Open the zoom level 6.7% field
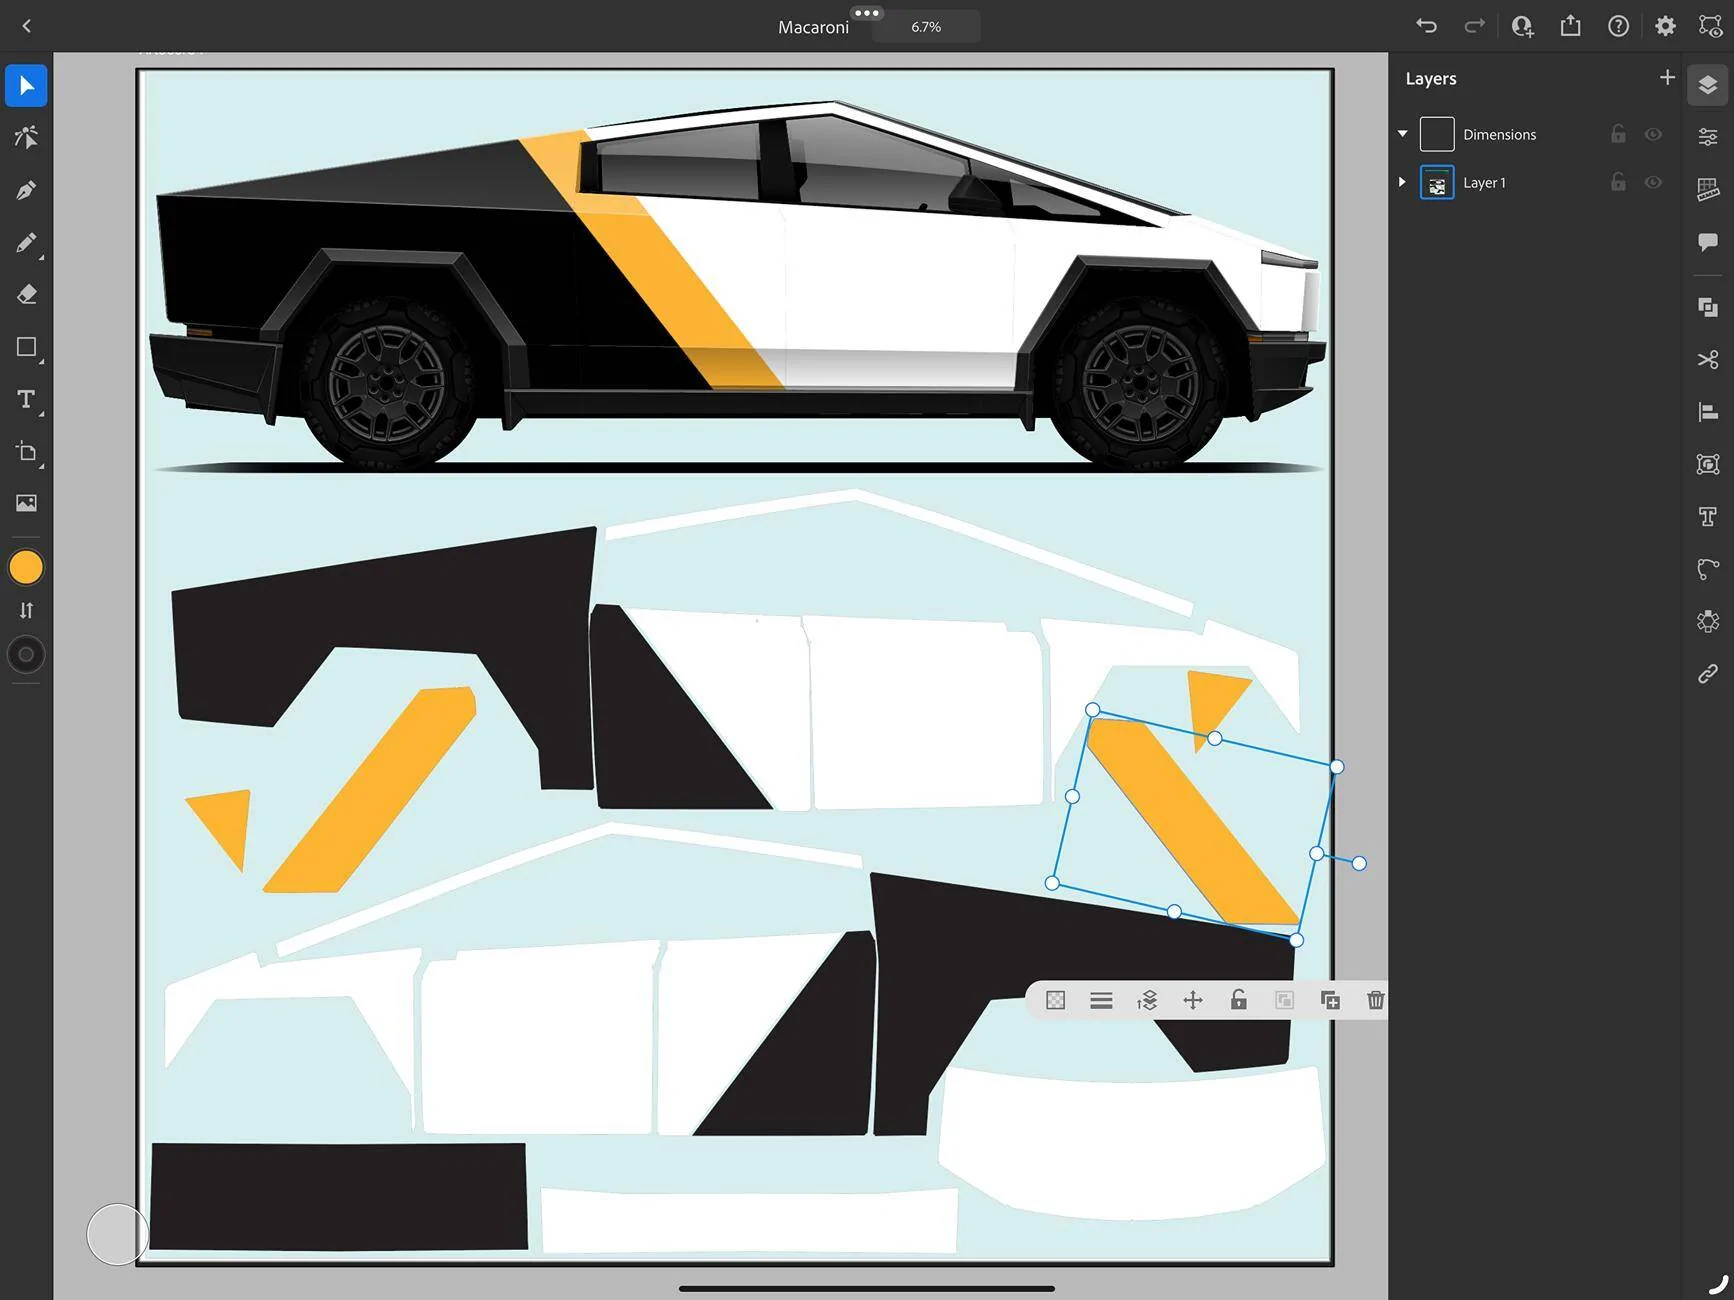 pos(926,27)
